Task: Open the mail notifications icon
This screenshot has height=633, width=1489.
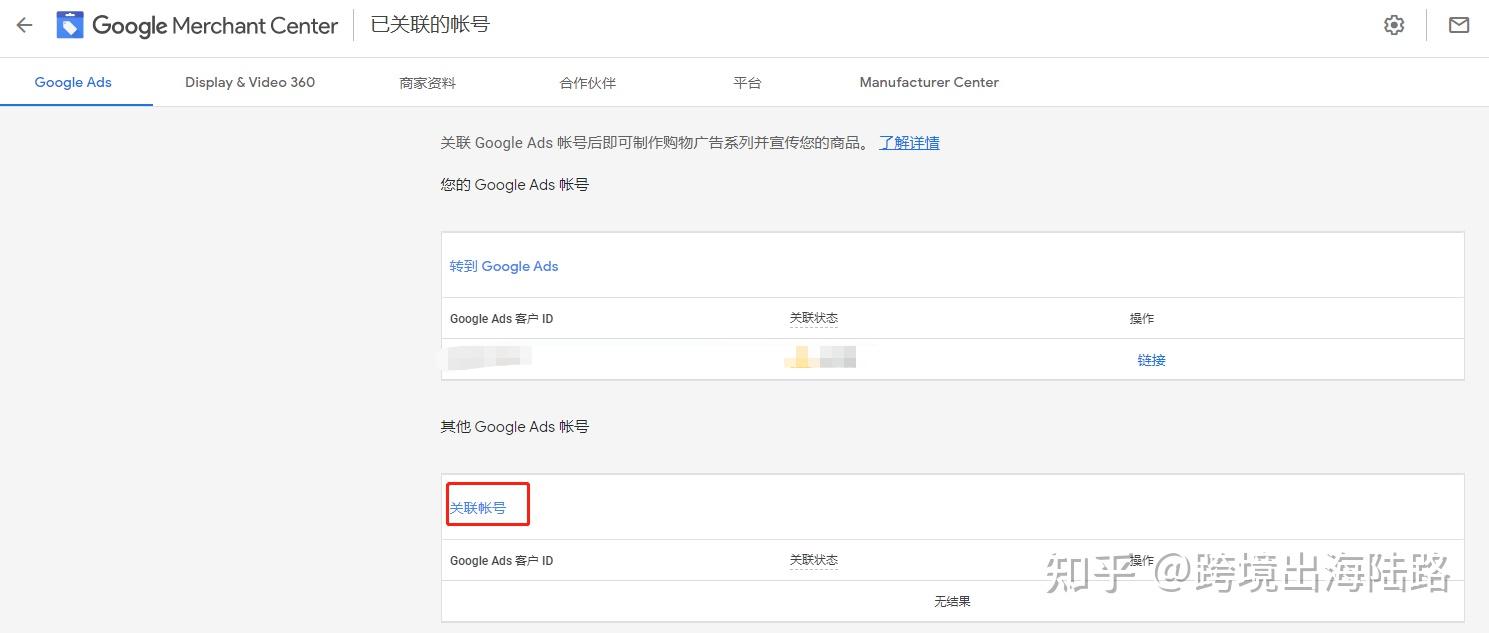Action: (x=1459, y=26)
